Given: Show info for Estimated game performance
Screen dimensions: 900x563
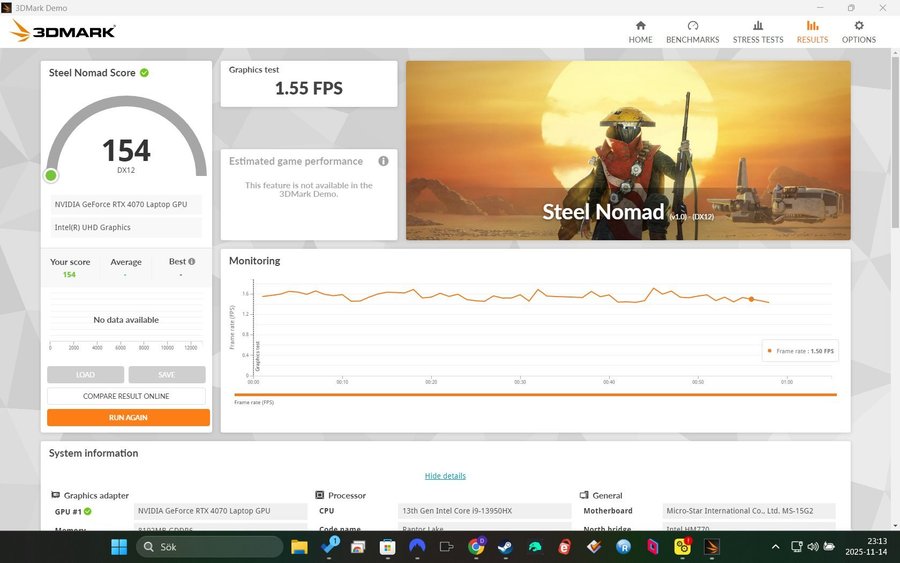Looking at the screenshot, I should [x=383, y=161].
